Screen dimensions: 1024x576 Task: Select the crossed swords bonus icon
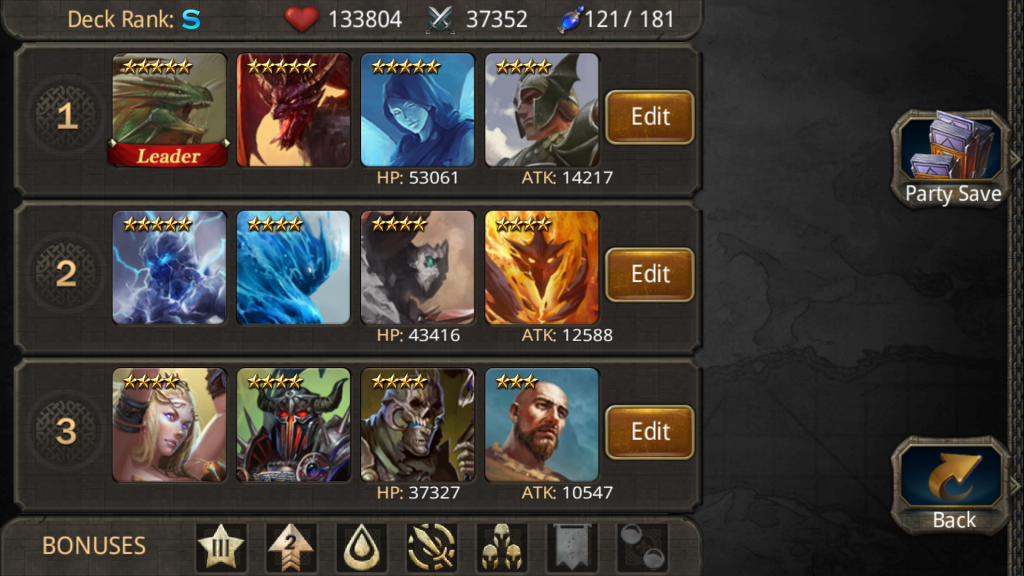pos(432,547)
